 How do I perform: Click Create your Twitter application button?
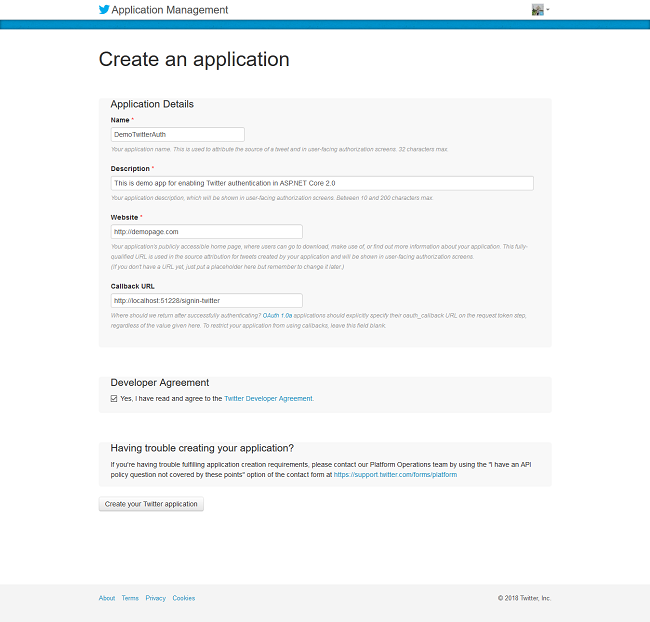[151, 504]
